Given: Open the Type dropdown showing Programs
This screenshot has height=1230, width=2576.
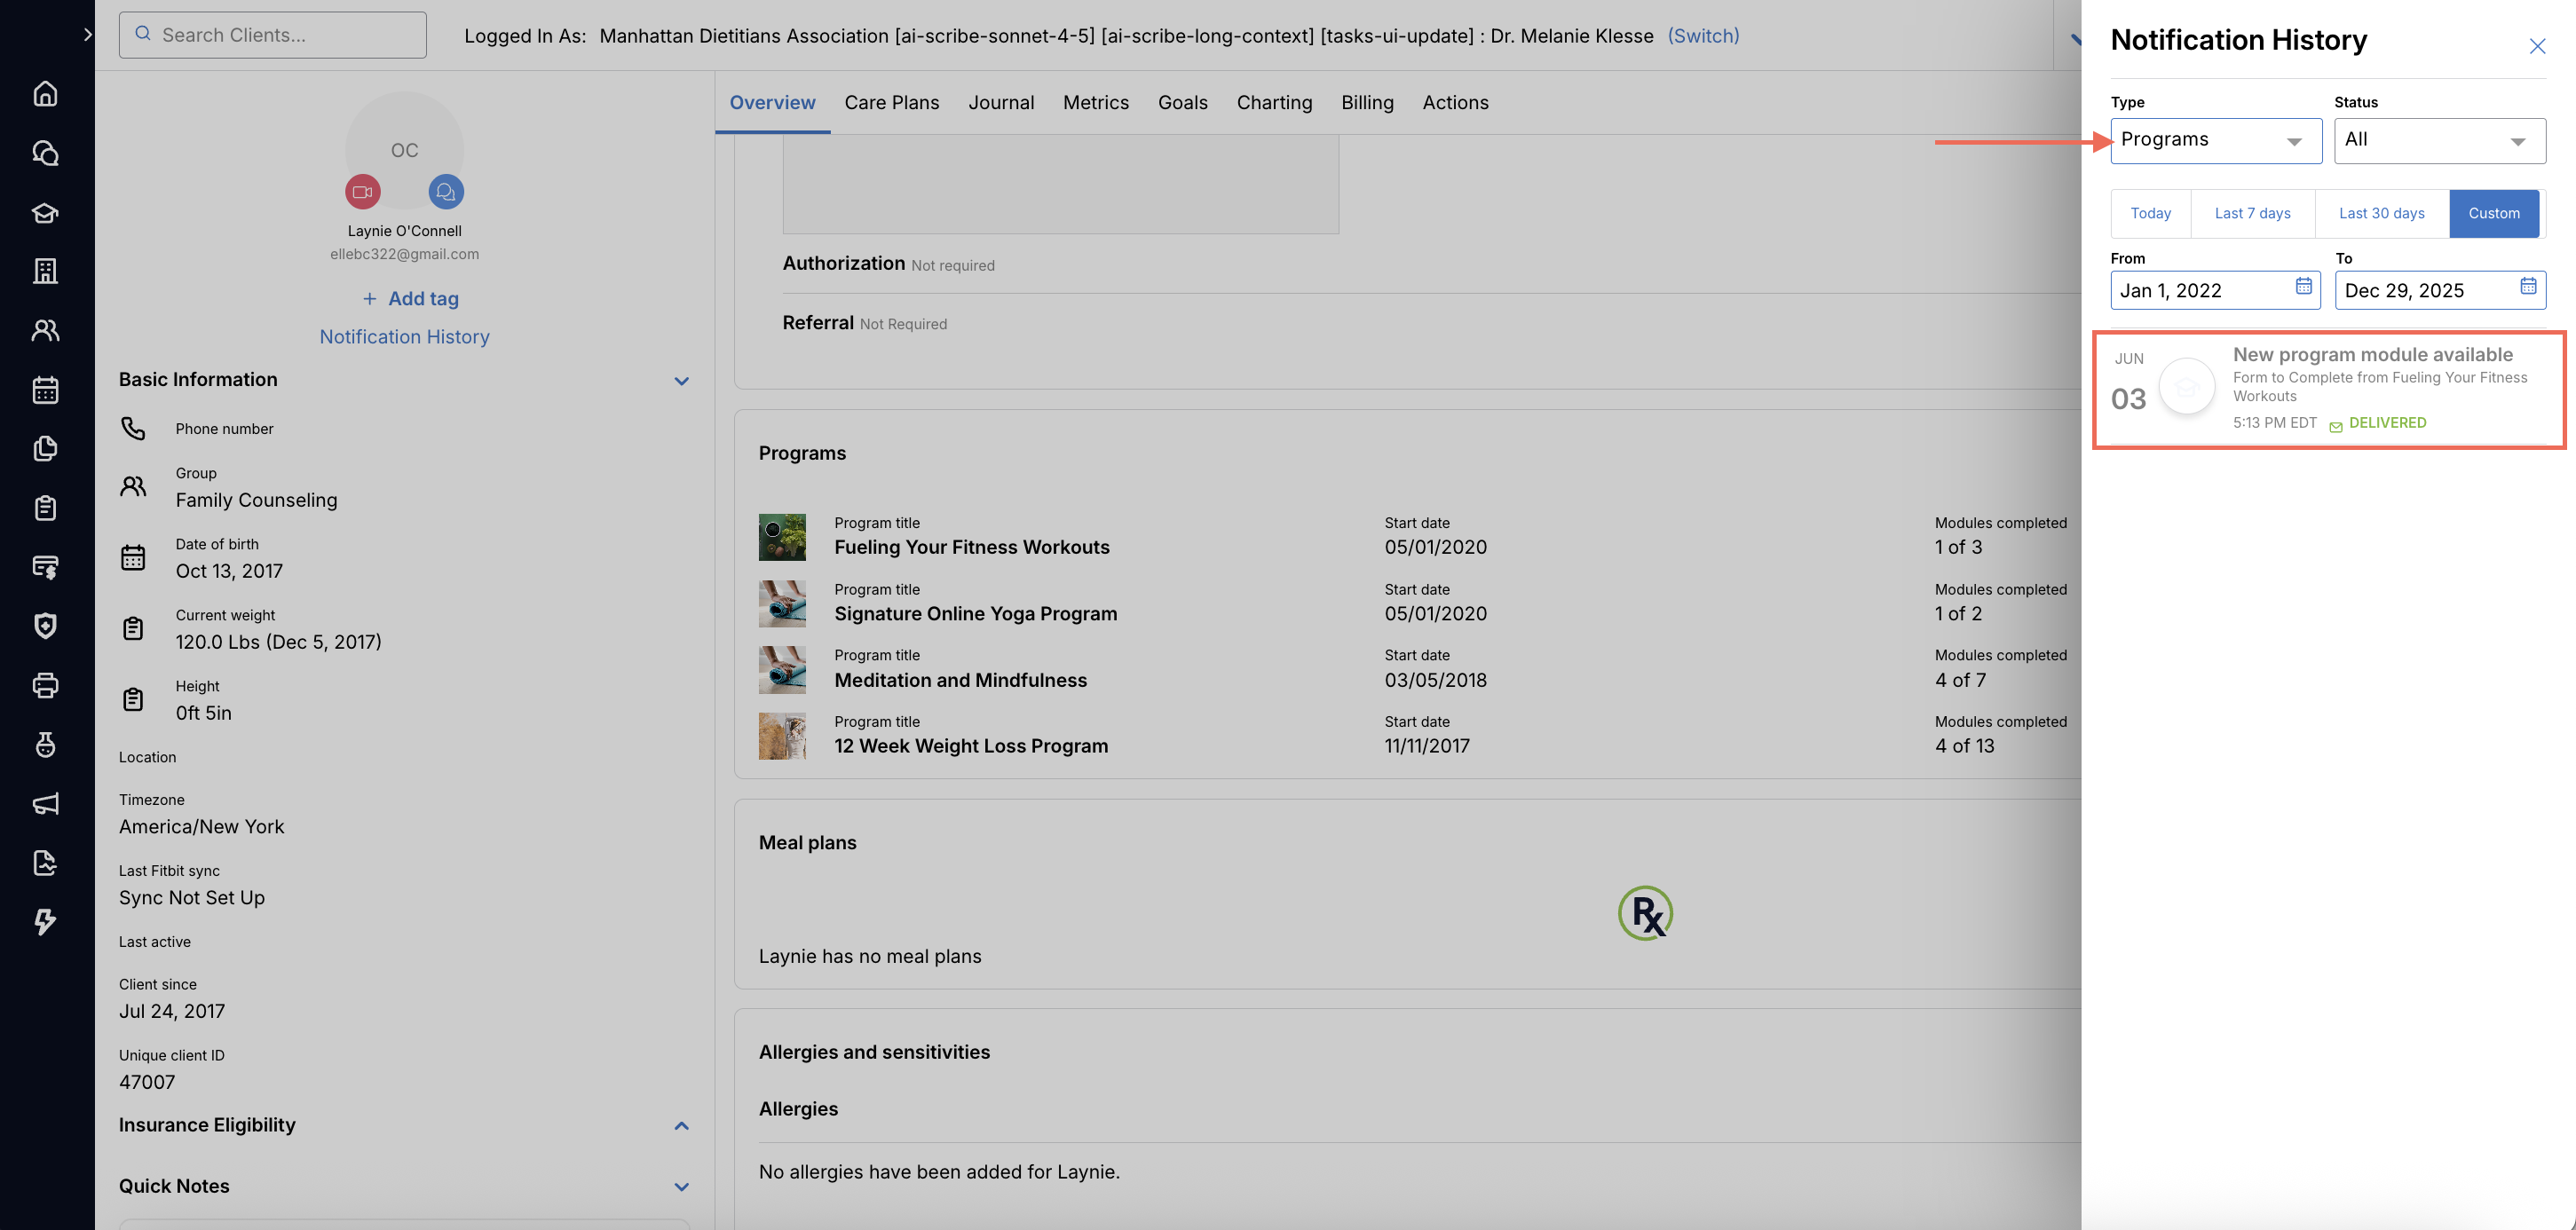Looking at the screenshot, I should (2215, 141).
